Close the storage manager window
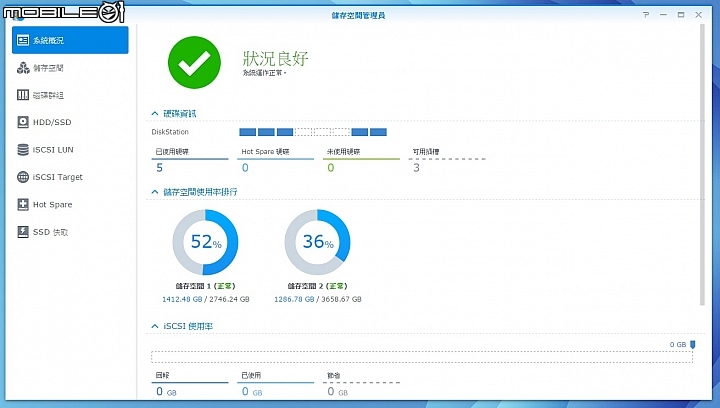Image resolution: width=720 pixels, height=408 pixels. click(698, 15)
